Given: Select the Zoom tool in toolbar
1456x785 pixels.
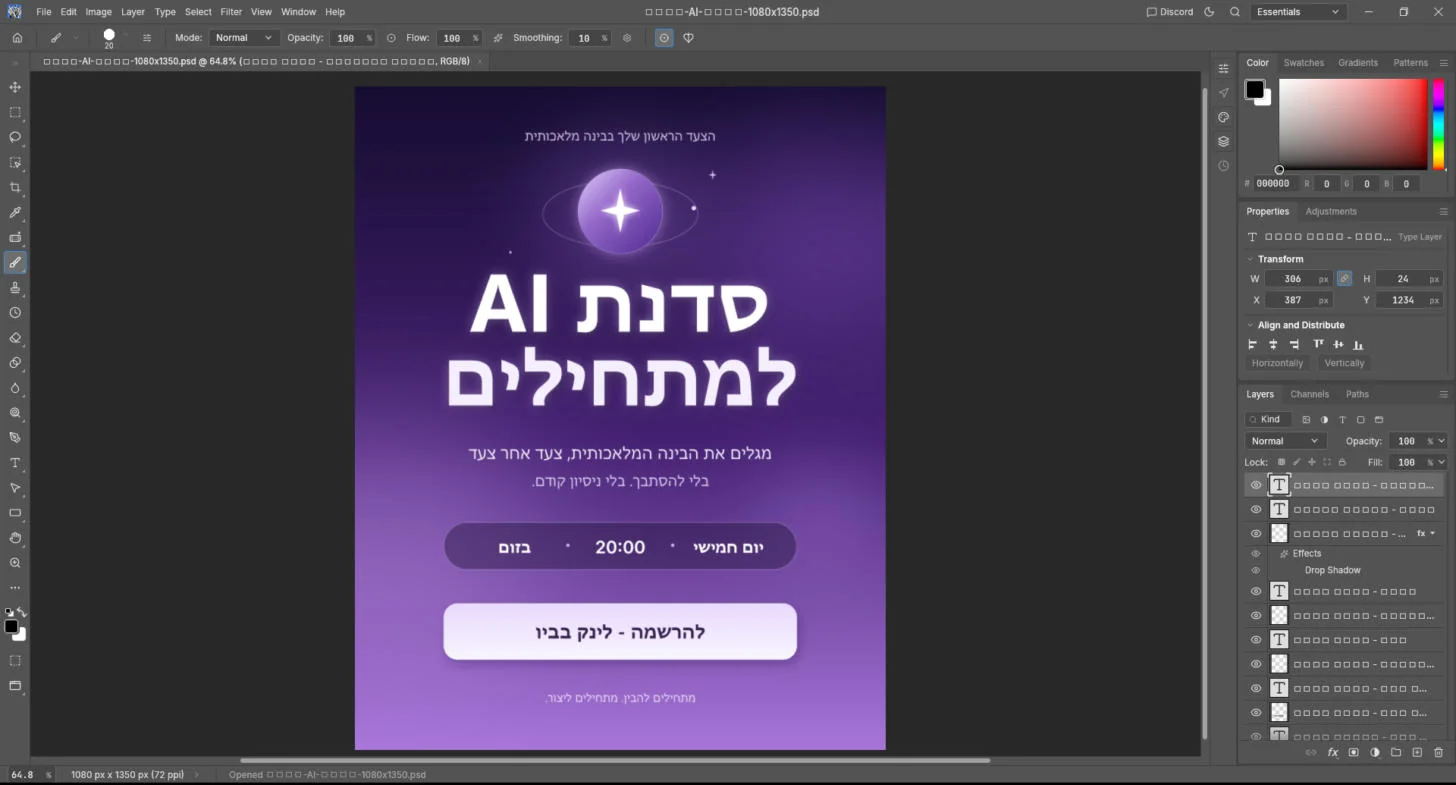Looking at the screenshot, I should click(15, 562).
